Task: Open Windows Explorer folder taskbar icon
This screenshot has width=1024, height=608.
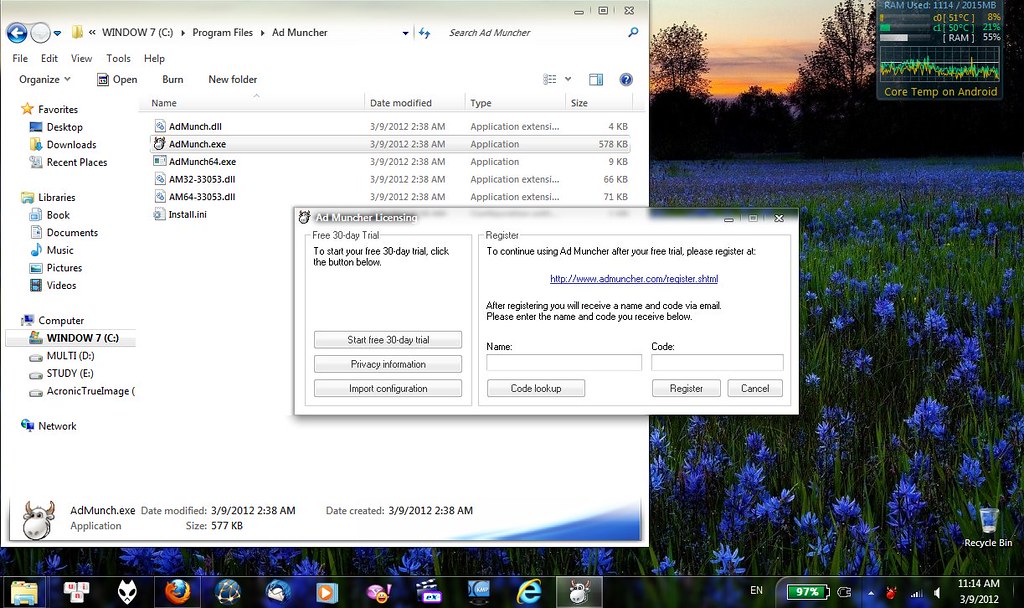Action: 24,592
